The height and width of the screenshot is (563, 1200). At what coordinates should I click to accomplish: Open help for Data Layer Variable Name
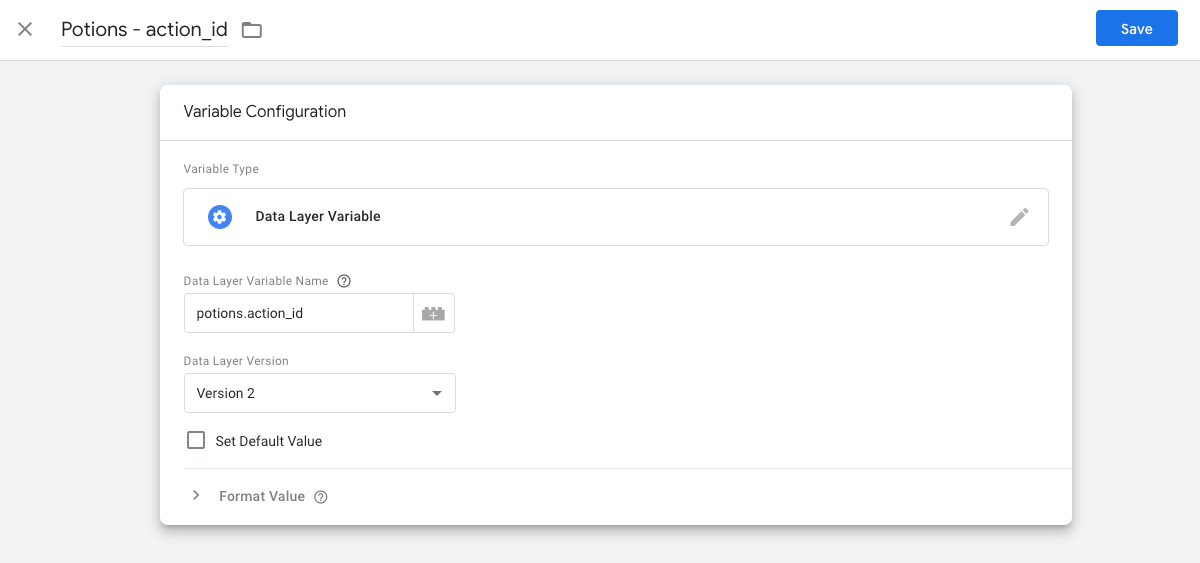pos(344,281)
